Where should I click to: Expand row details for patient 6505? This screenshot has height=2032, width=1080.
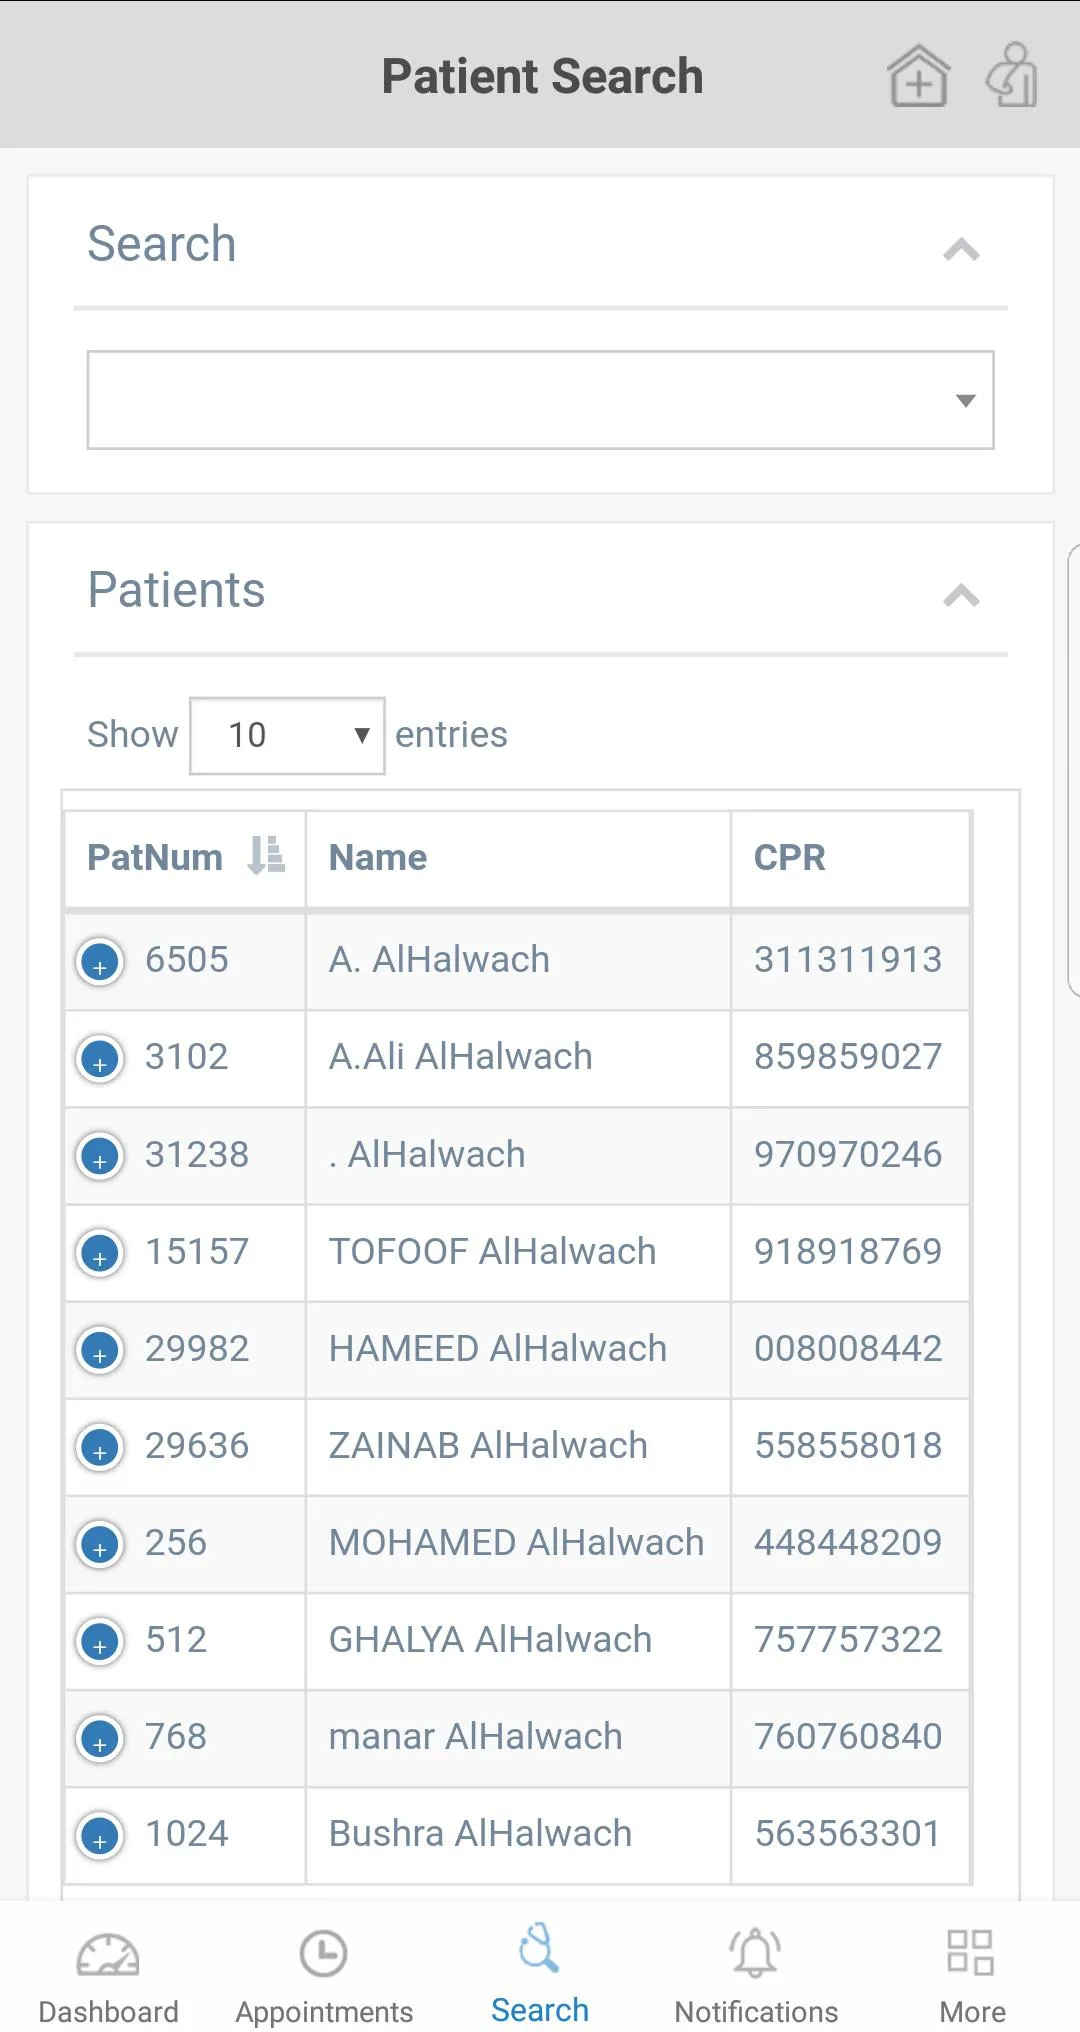100,963
